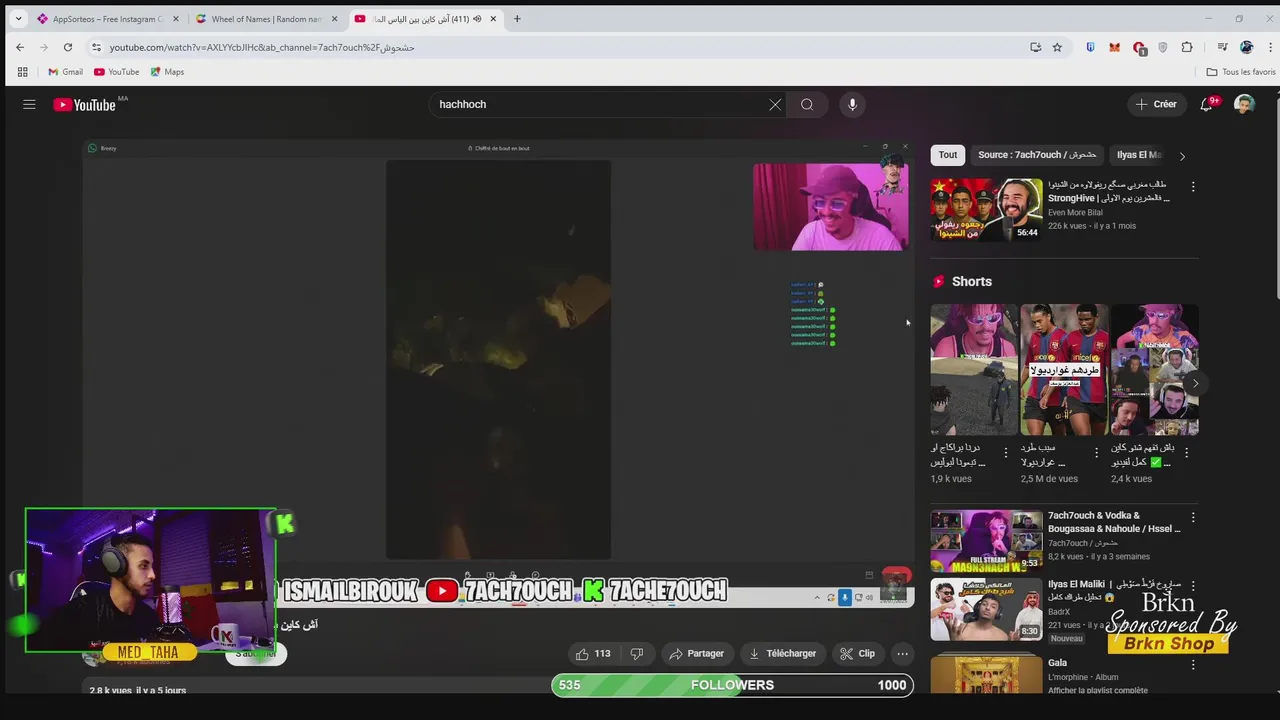This screenshot has width=1280, height=720.
Task: Bookmark this page with the star
Action: coord(1057,47)
